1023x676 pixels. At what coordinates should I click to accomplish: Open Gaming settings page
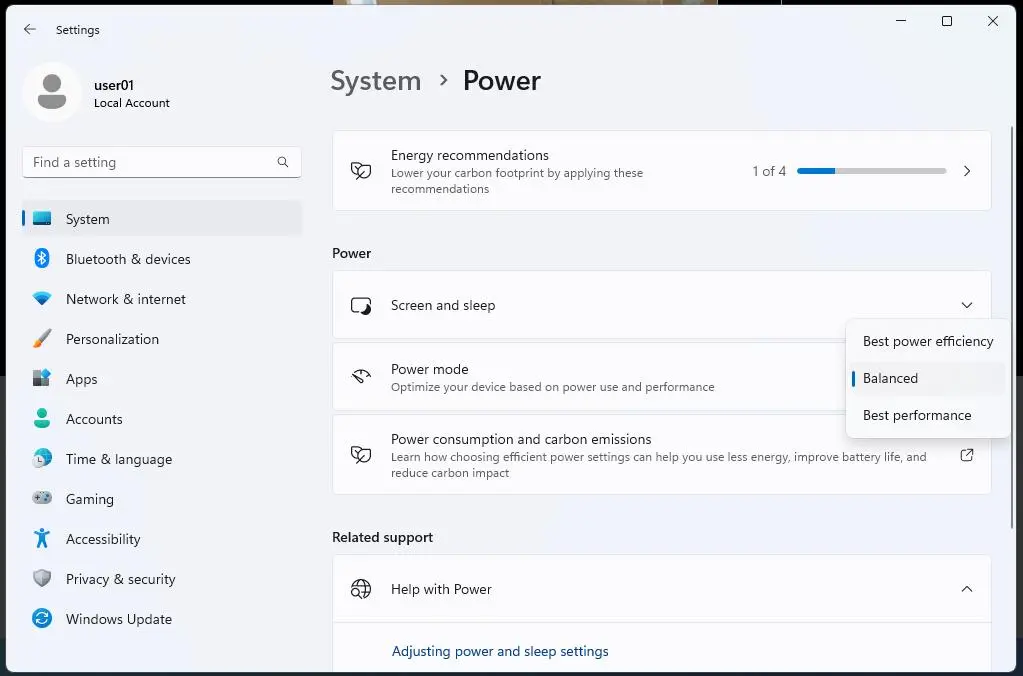click(x=162, y=499)
